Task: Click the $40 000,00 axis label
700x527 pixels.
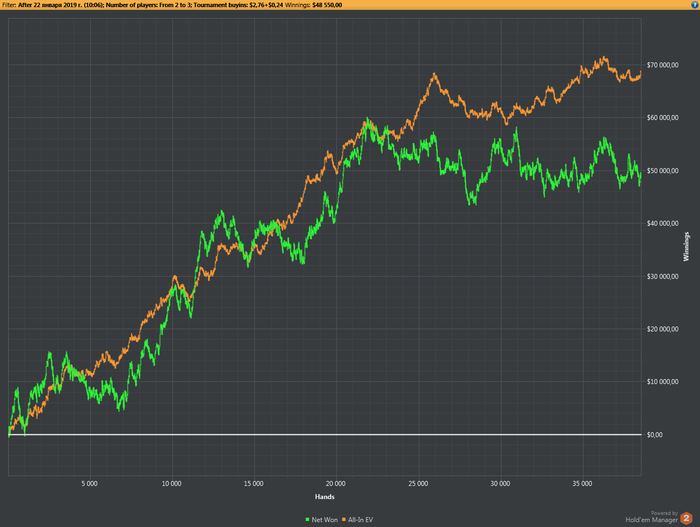Action: (x=662, y=224)
